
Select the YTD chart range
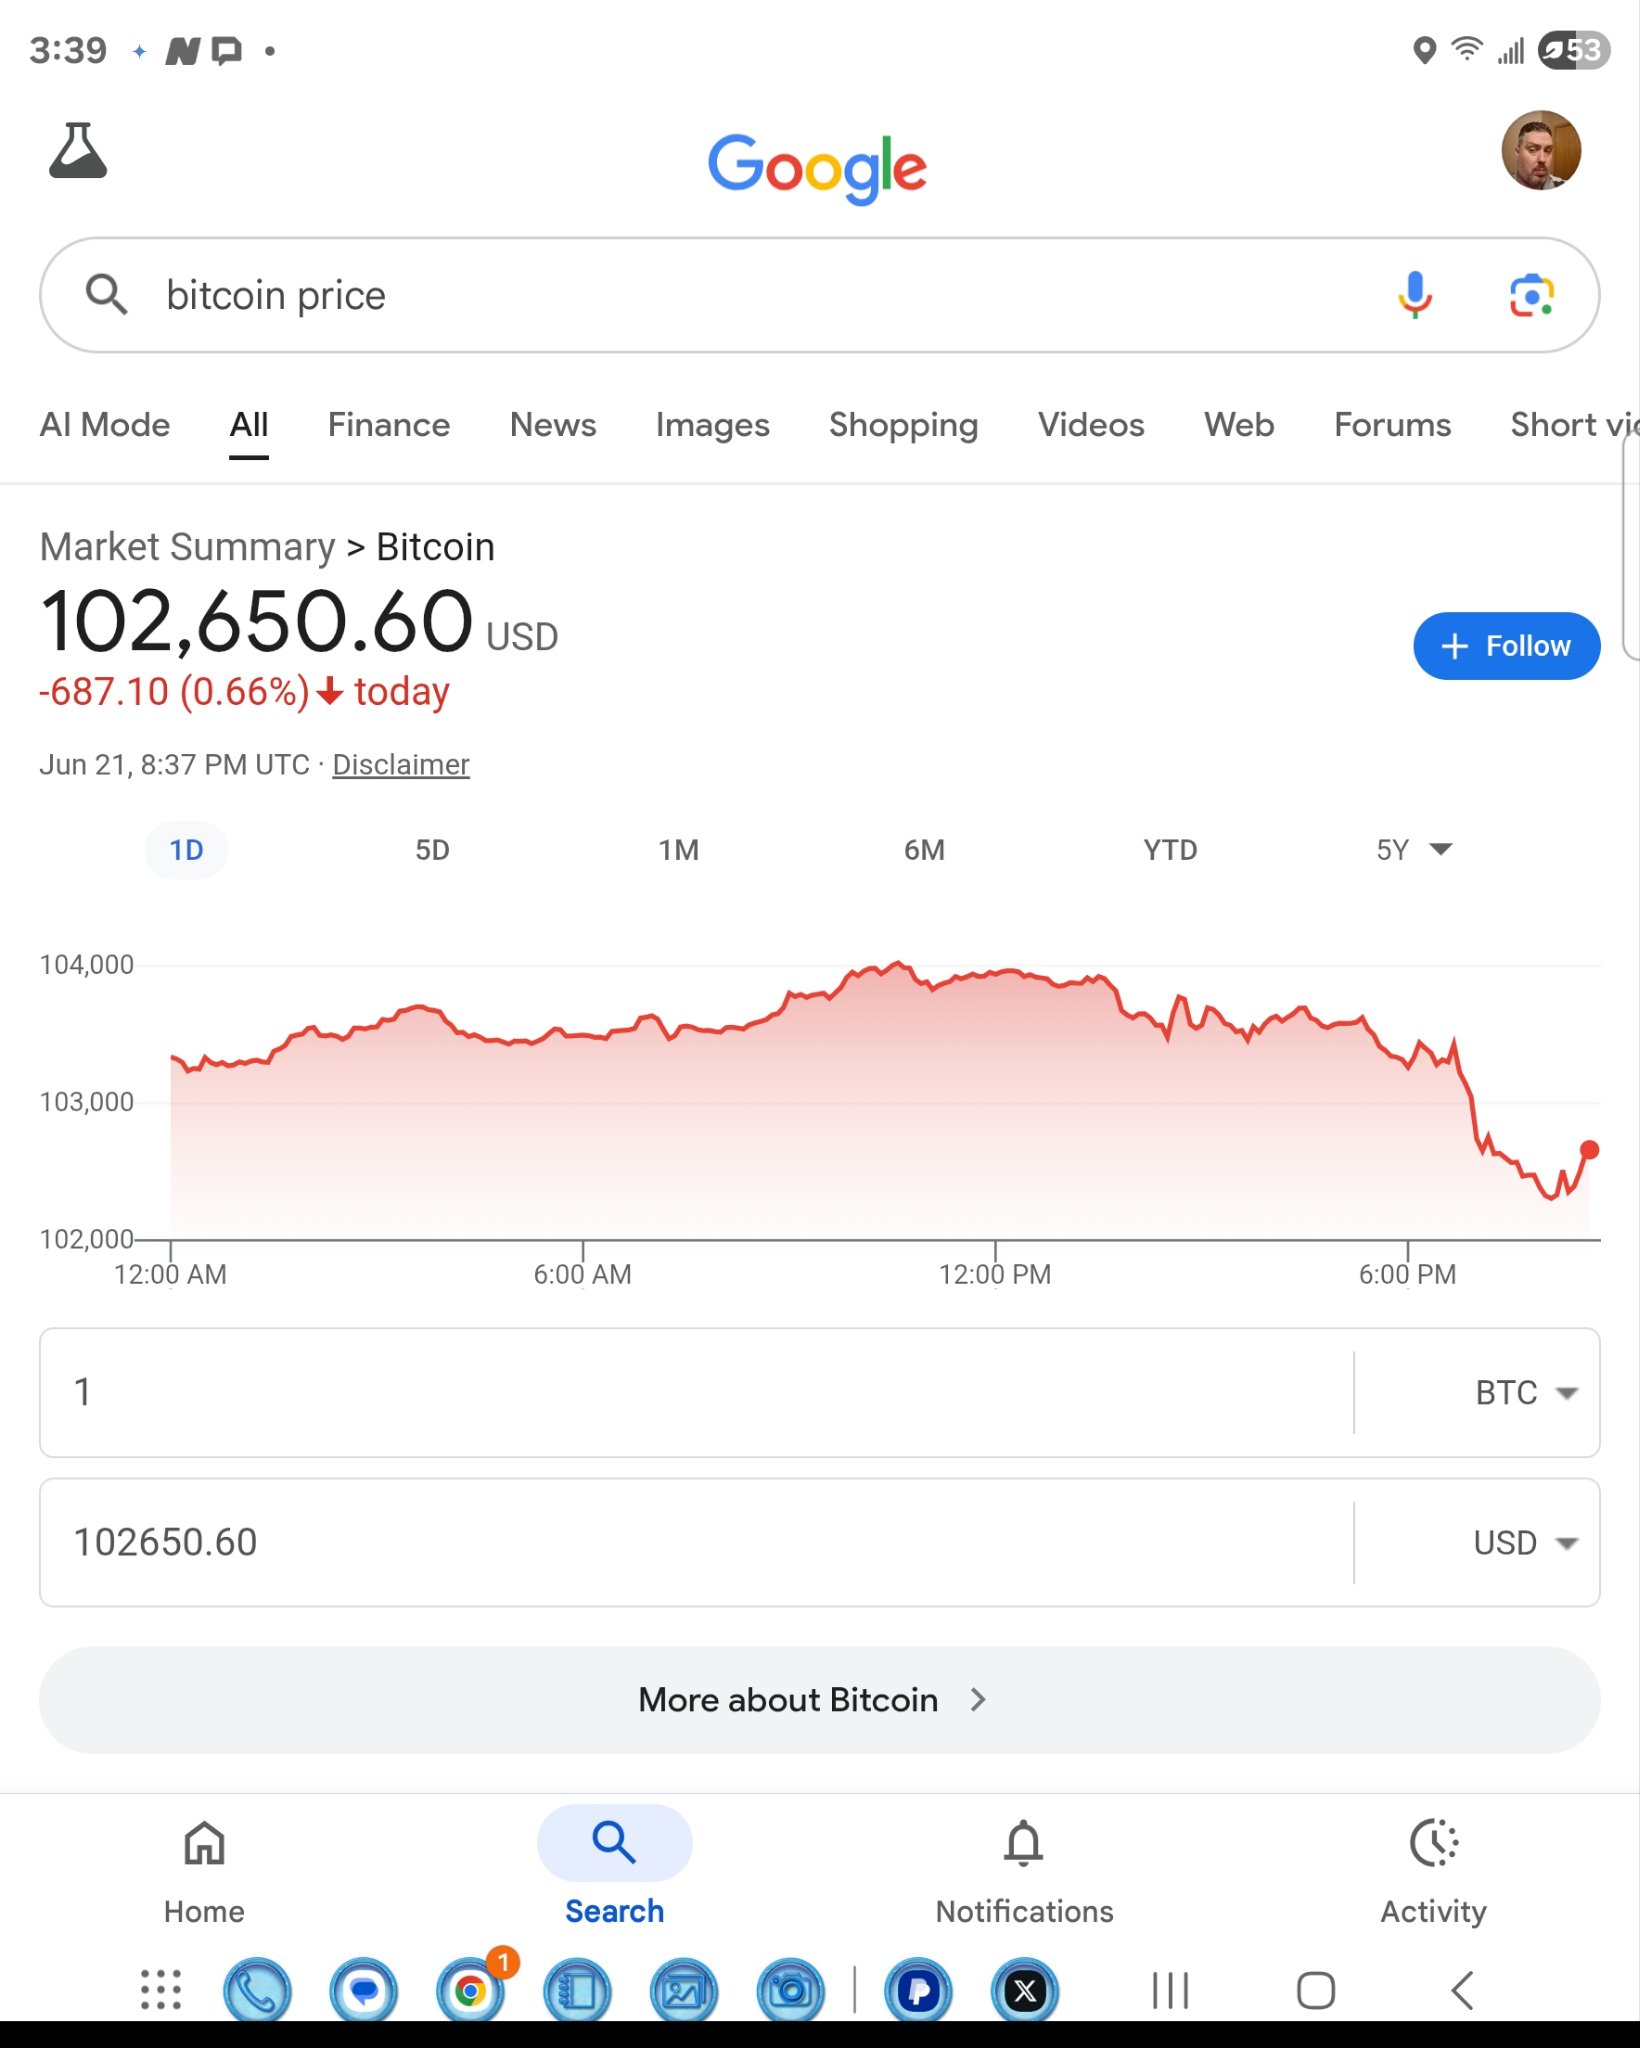coord(1170,850)
